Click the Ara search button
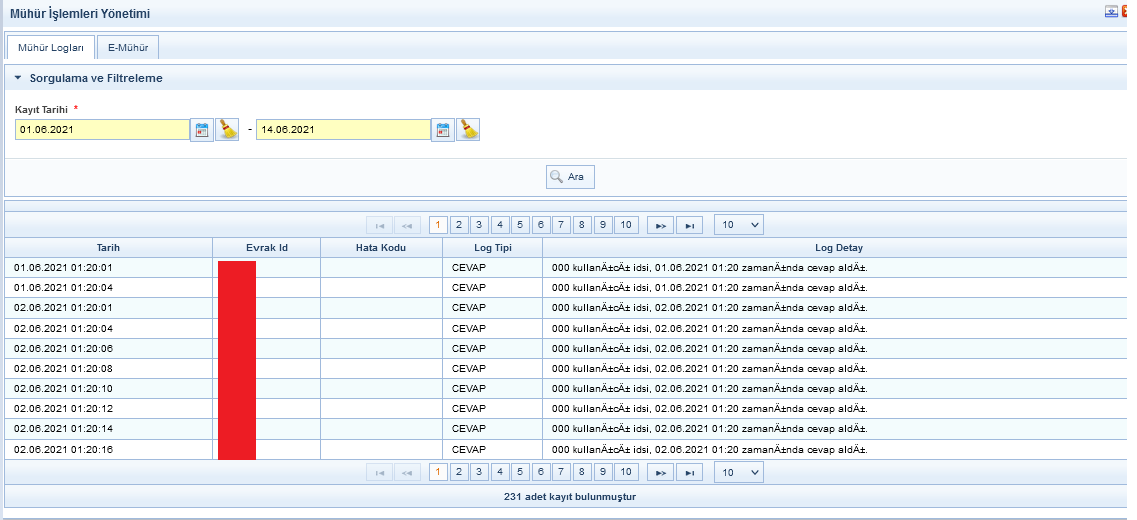 570,177
